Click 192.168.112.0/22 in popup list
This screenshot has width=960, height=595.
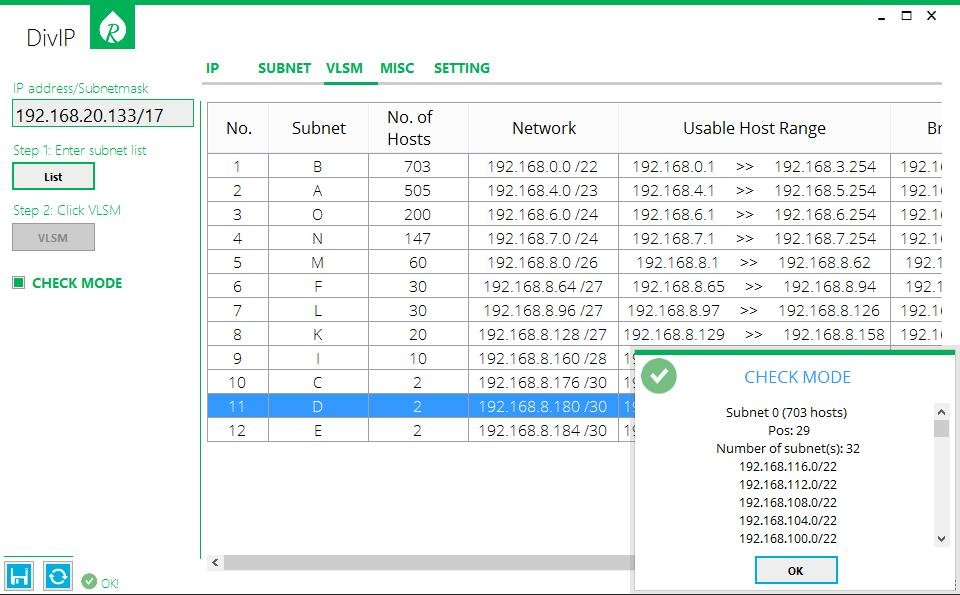point(787,484)
